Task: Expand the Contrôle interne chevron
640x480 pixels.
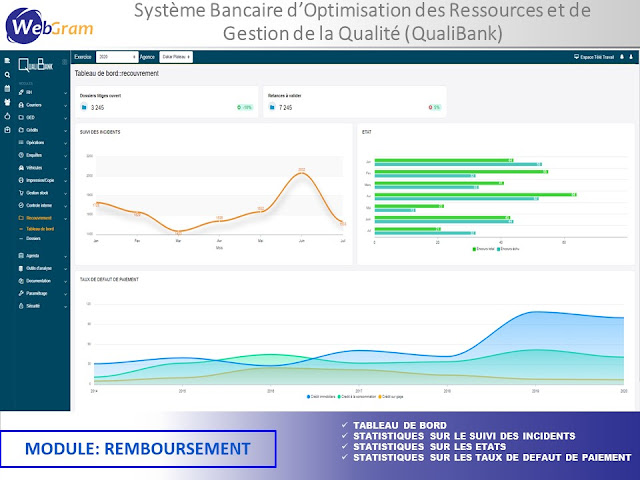Action: 65,206
